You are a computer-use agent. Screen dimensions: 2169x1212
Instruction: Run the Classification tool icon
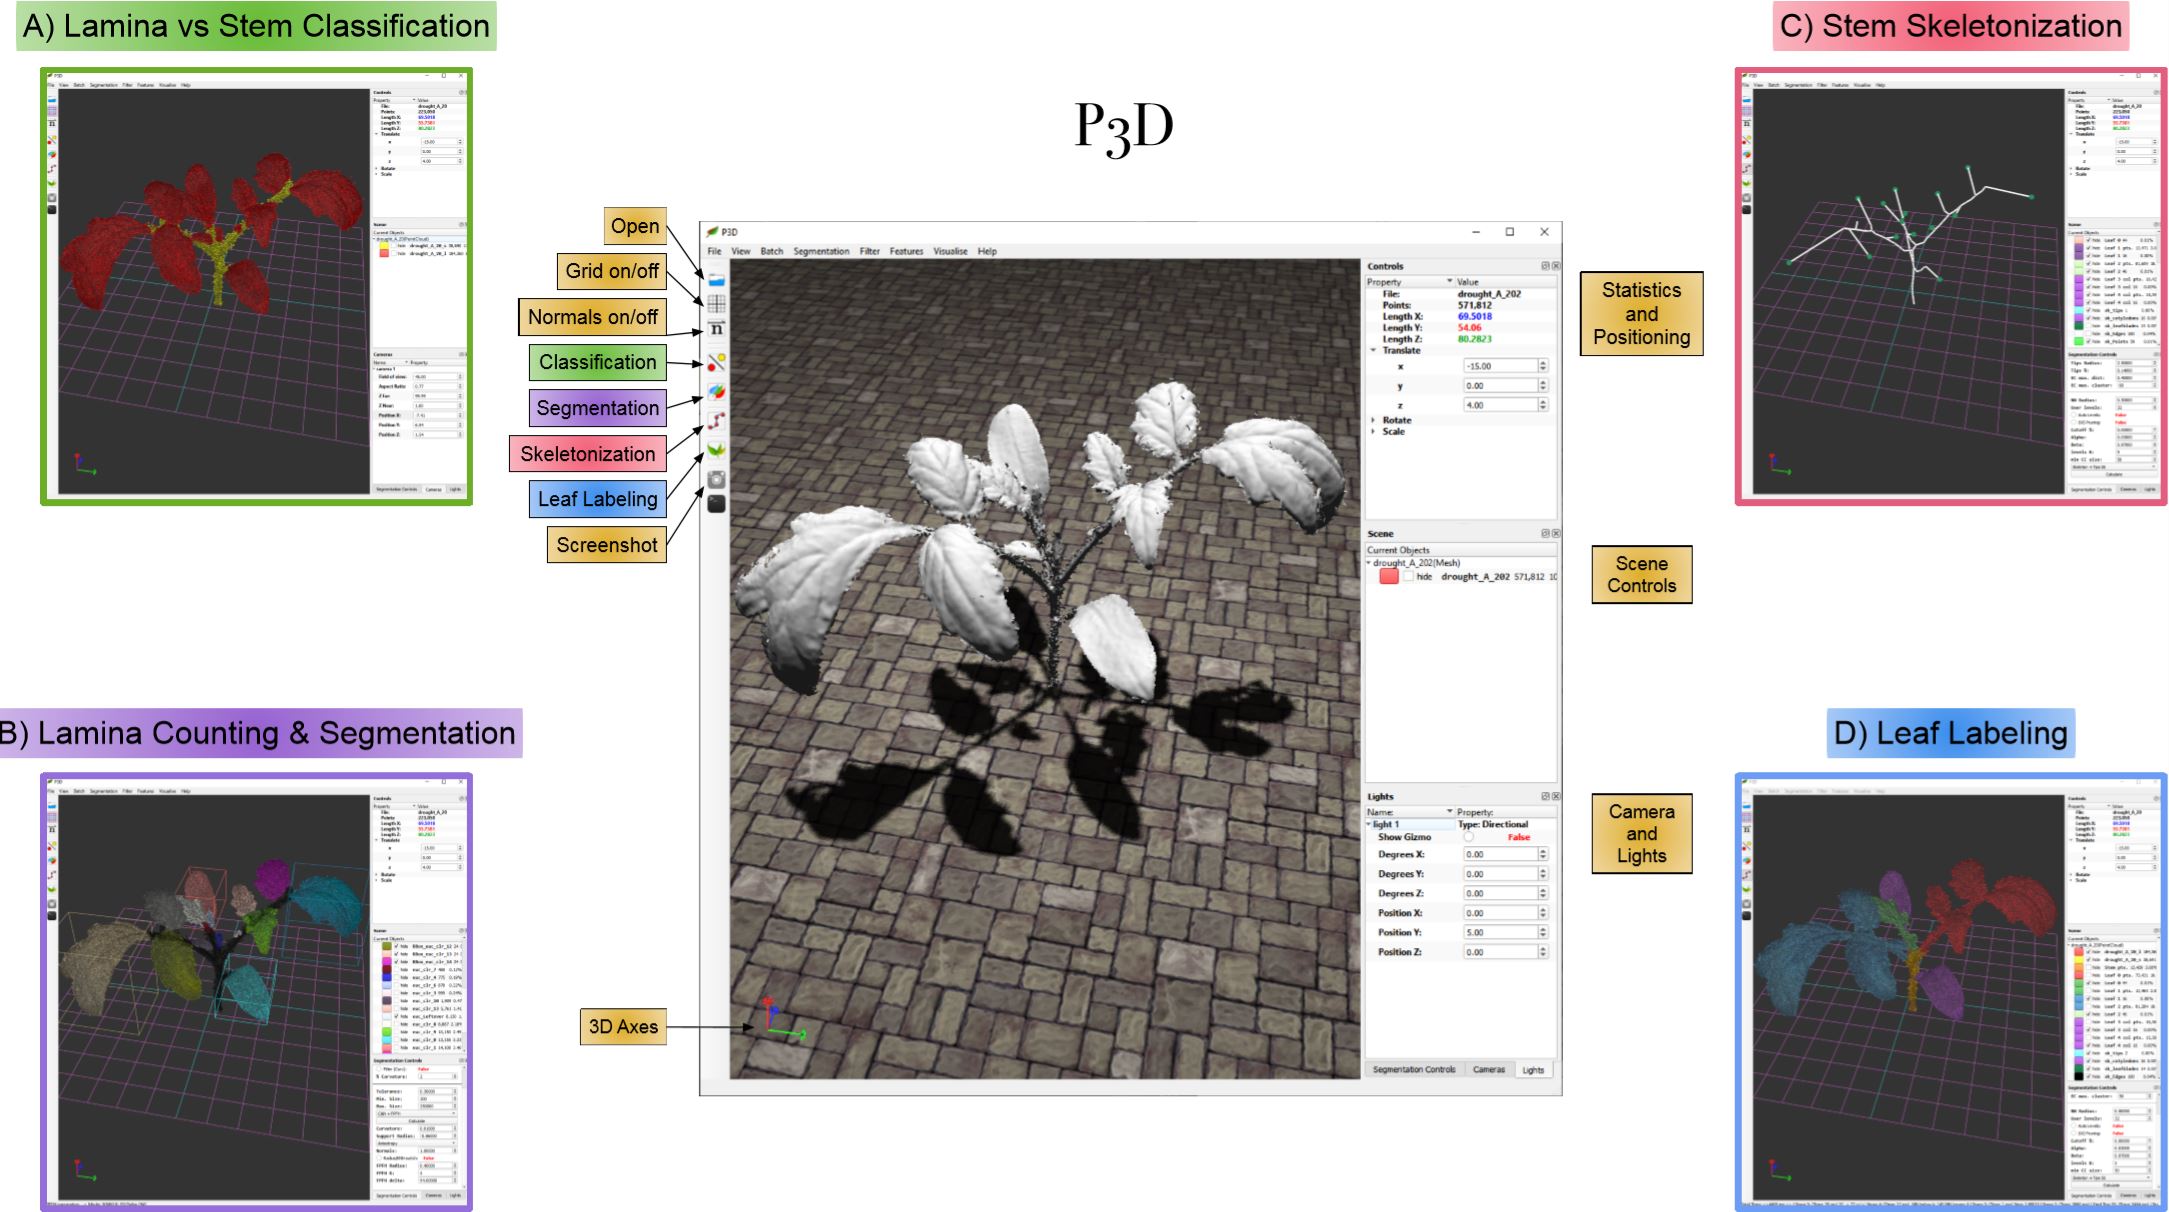point(716,361)
